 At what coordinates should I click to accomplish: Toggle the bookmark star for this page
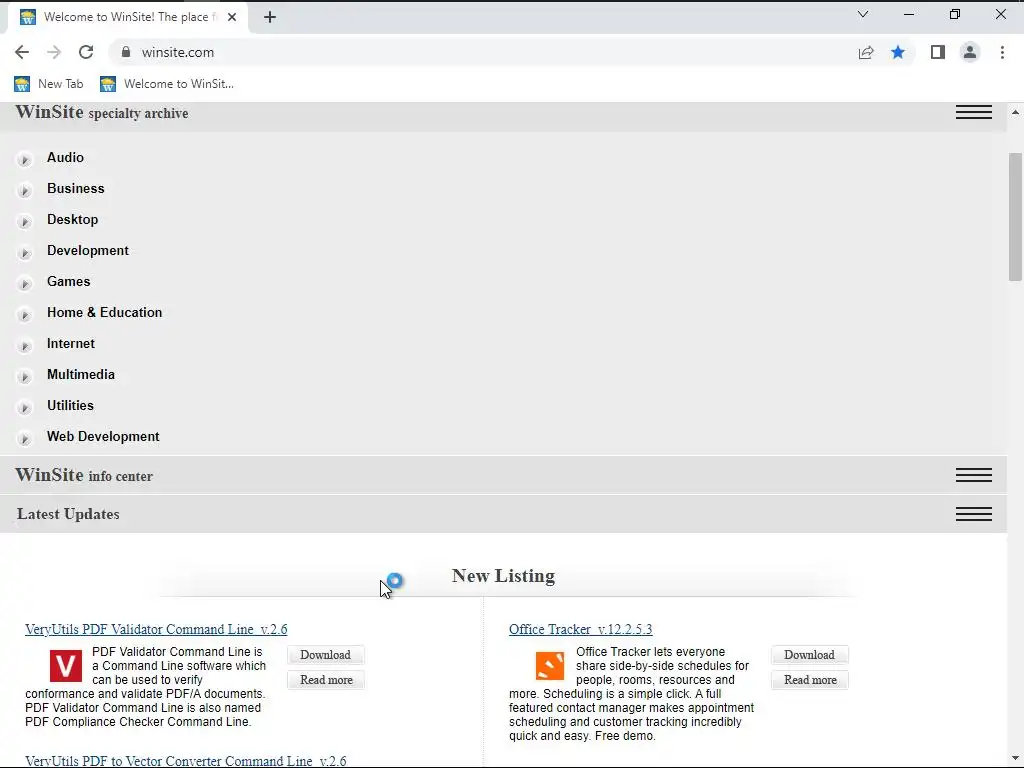[898, 52]
